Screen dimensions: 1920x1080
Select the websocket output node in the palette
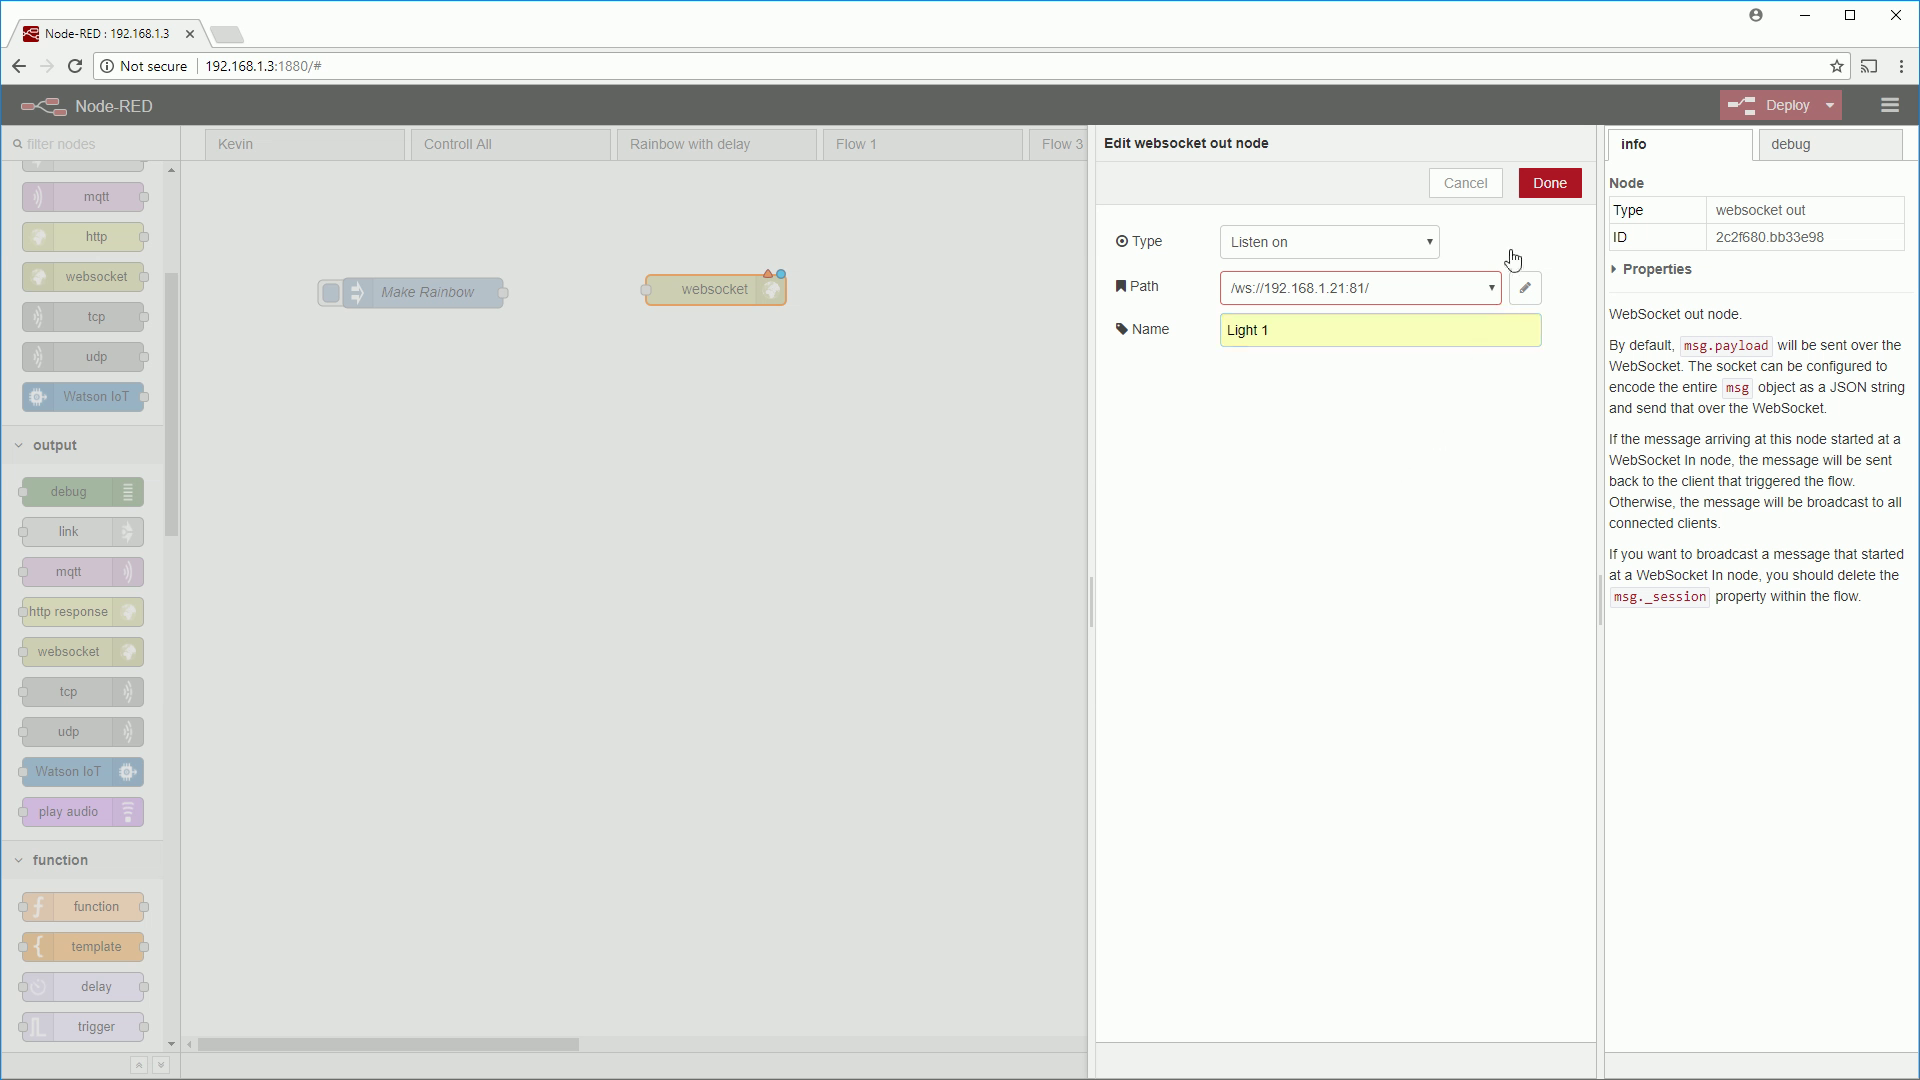click(83, 652)
